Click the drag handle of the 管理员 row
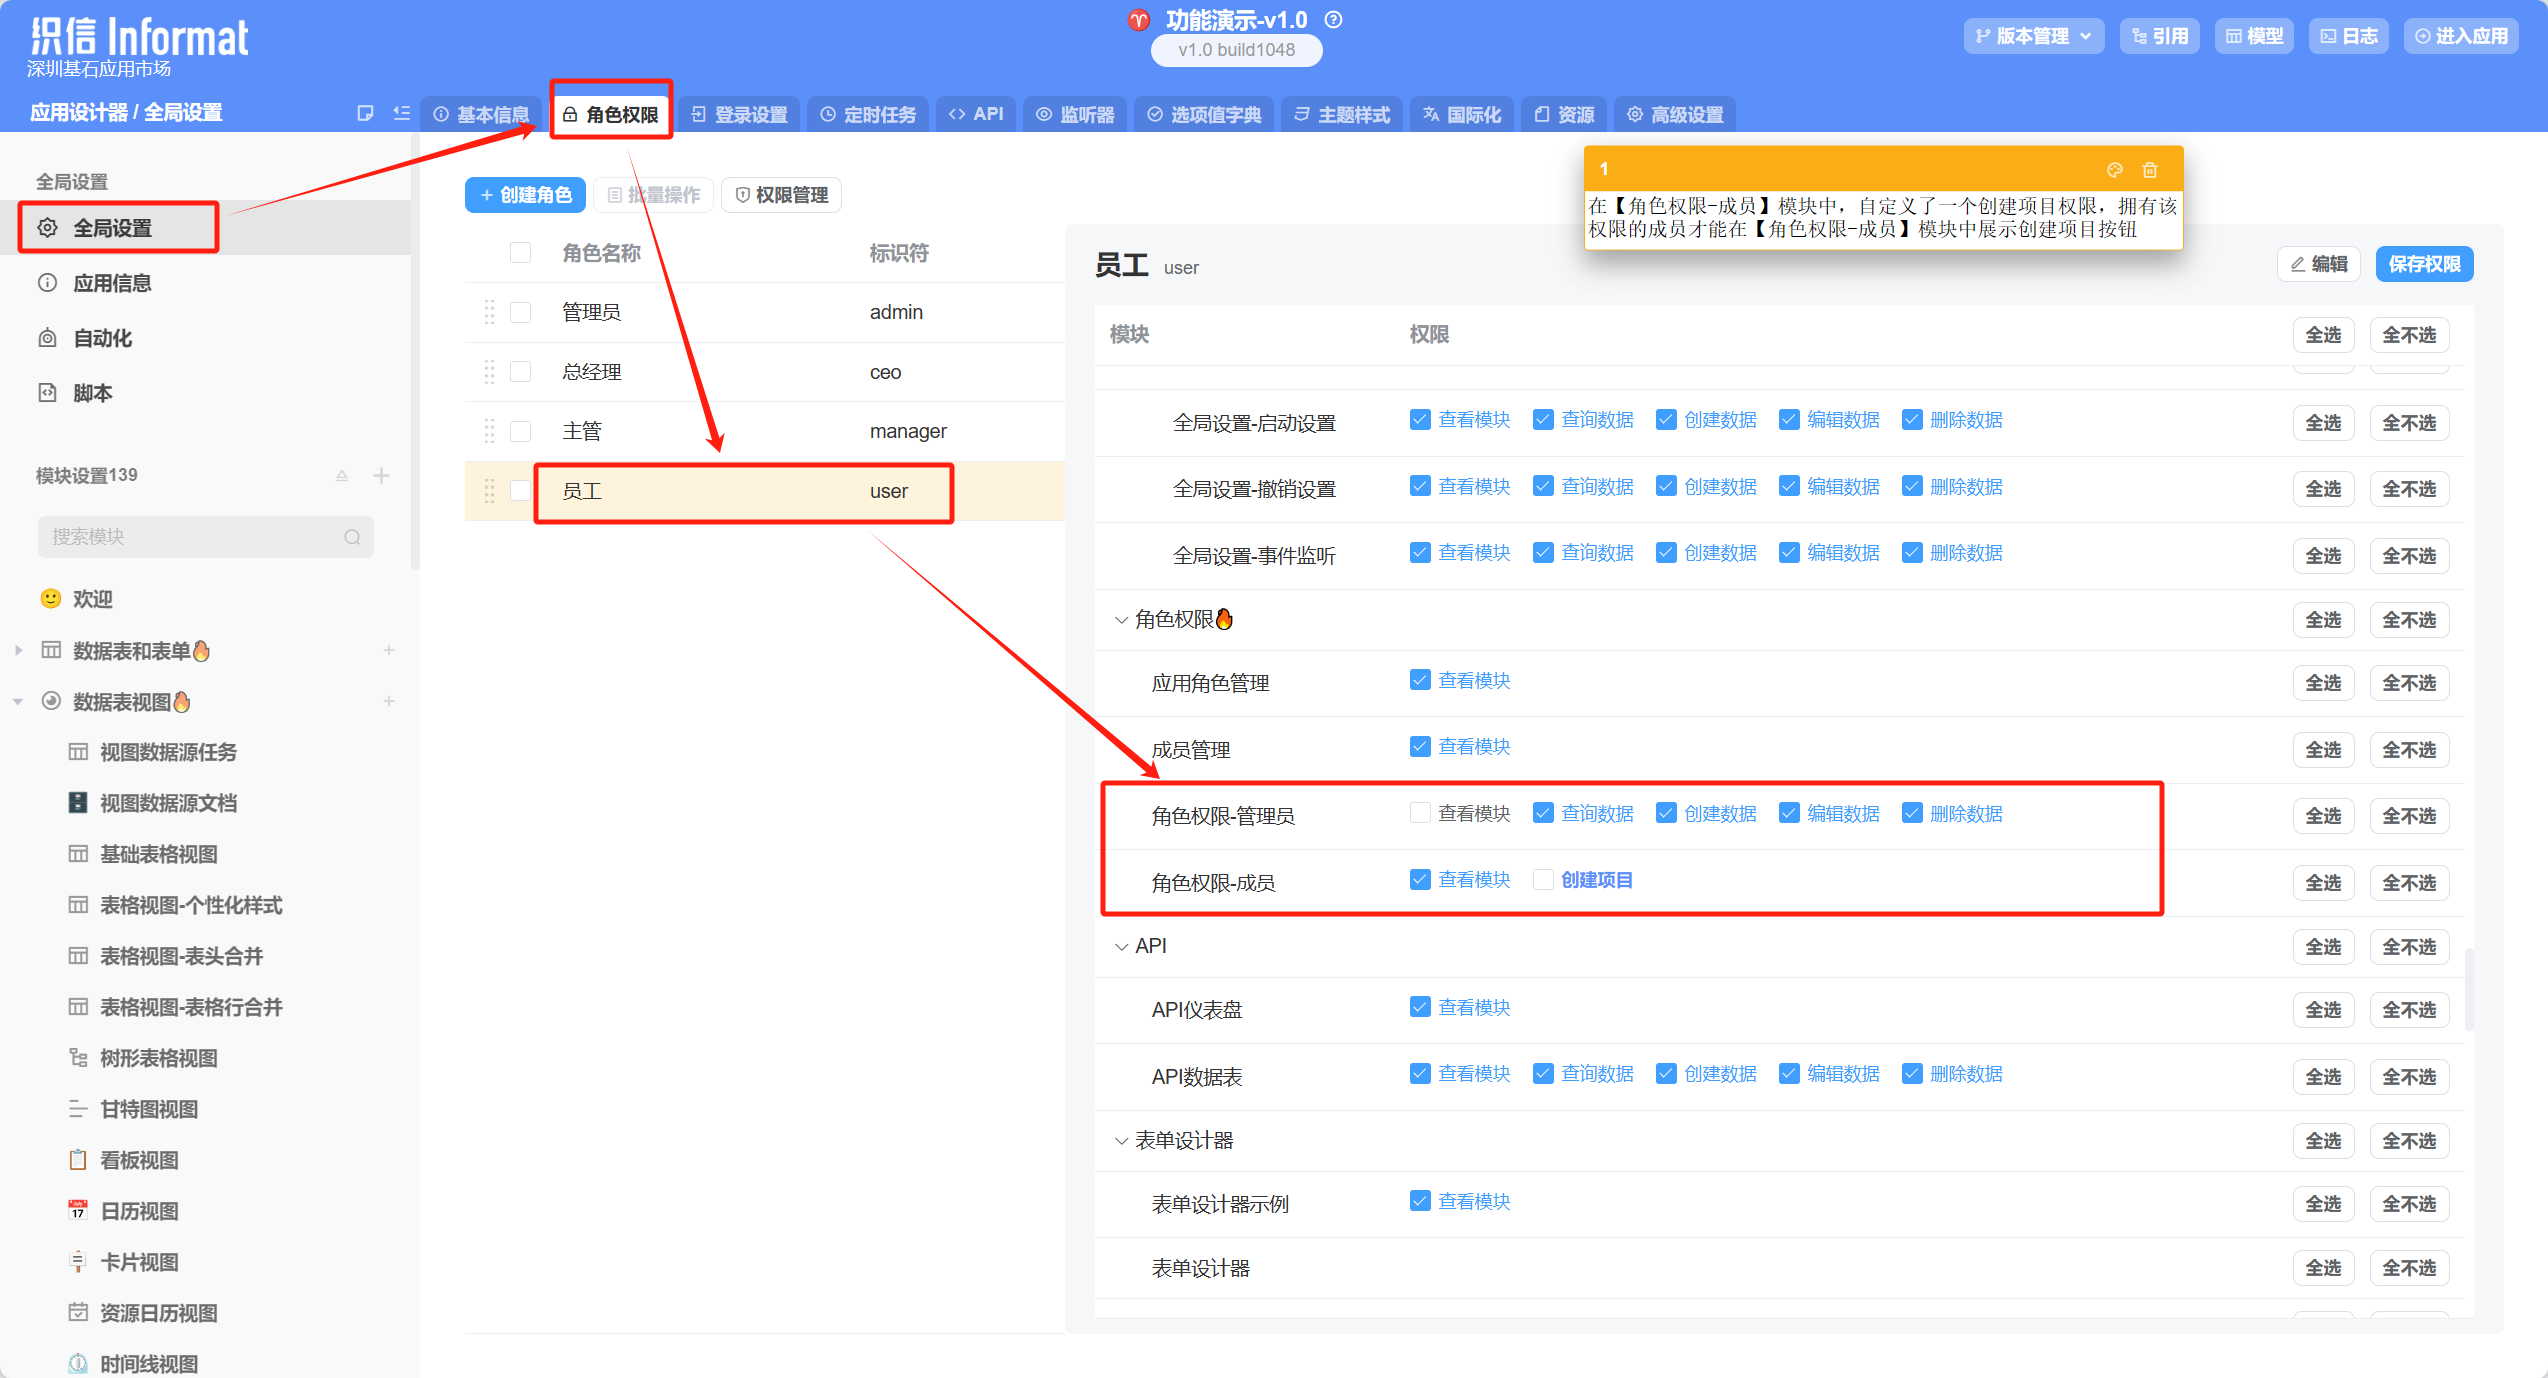The width and height of the screenshot is (2548, 1378). coord(489,312)
